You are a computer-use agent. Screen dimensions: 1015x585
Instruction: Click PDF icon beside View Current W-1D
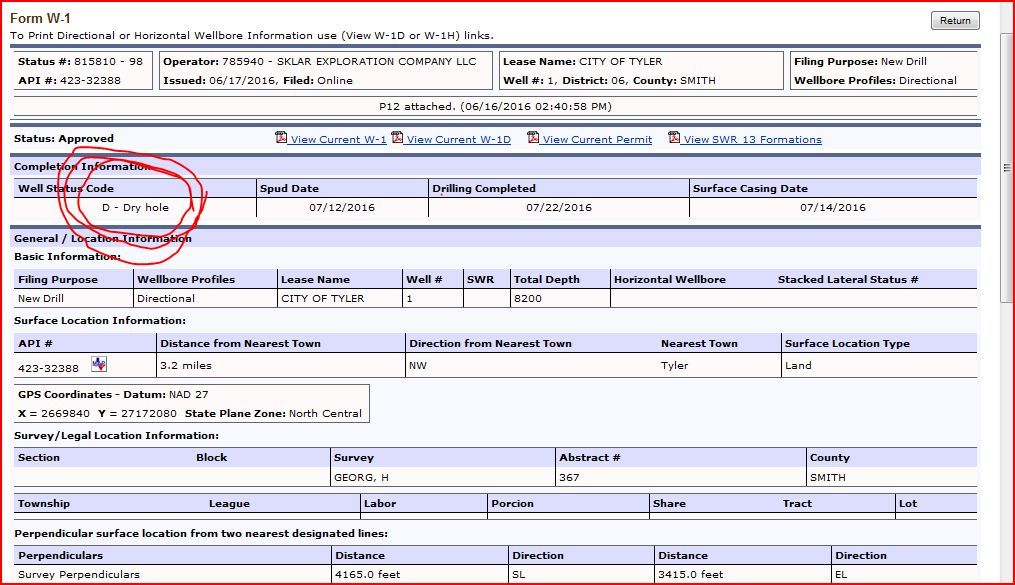coord(397,137)
